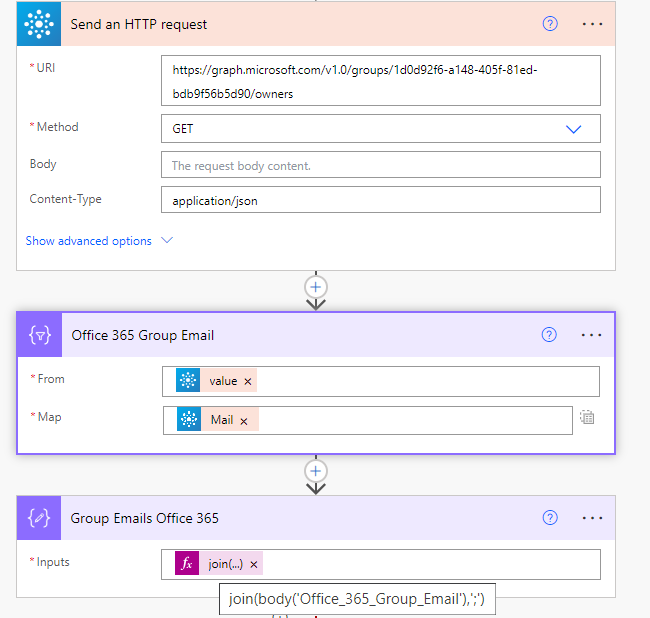The height and width of the screenshot is (618, 650).
Task: Select the Office 365 Group Email title
Action: (x=143, y=335)
